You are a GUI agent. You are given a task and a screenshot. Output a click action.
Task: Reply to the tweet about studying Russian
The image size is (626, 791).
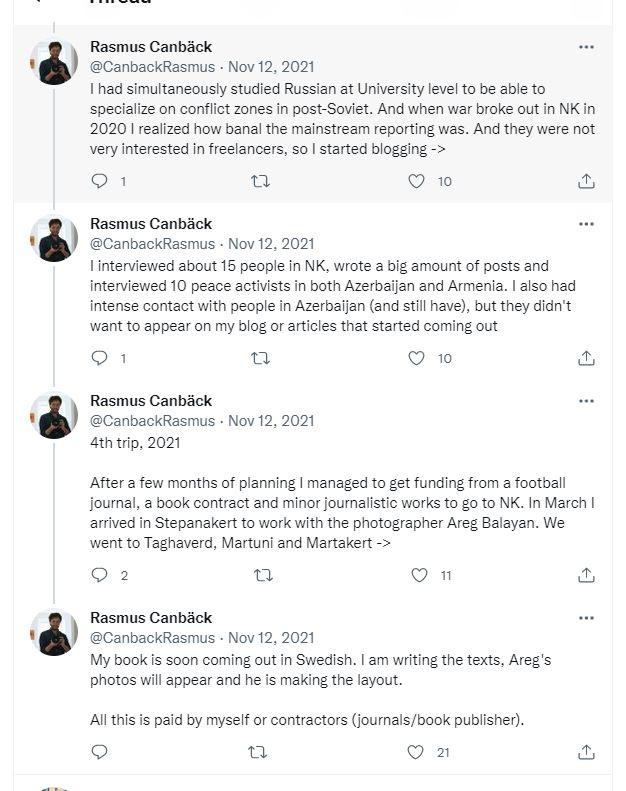[x=100, y=181]
